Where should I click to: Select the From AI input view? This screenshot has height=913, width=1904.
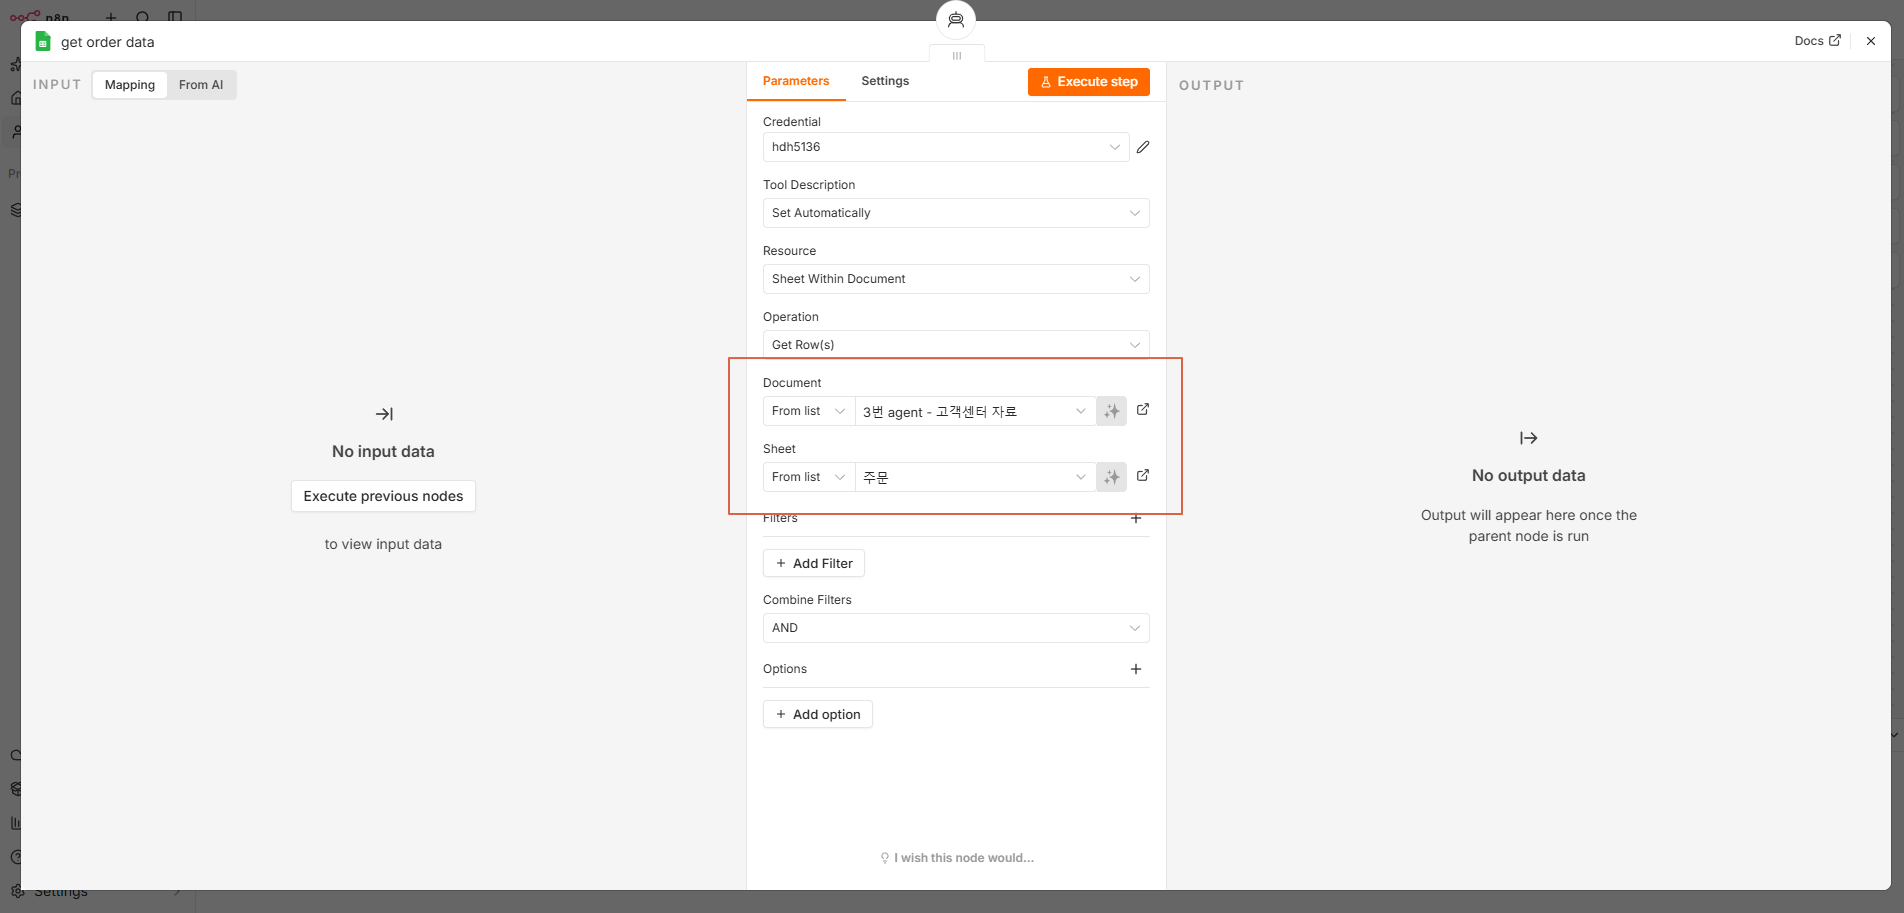click(x=201, y=85)
